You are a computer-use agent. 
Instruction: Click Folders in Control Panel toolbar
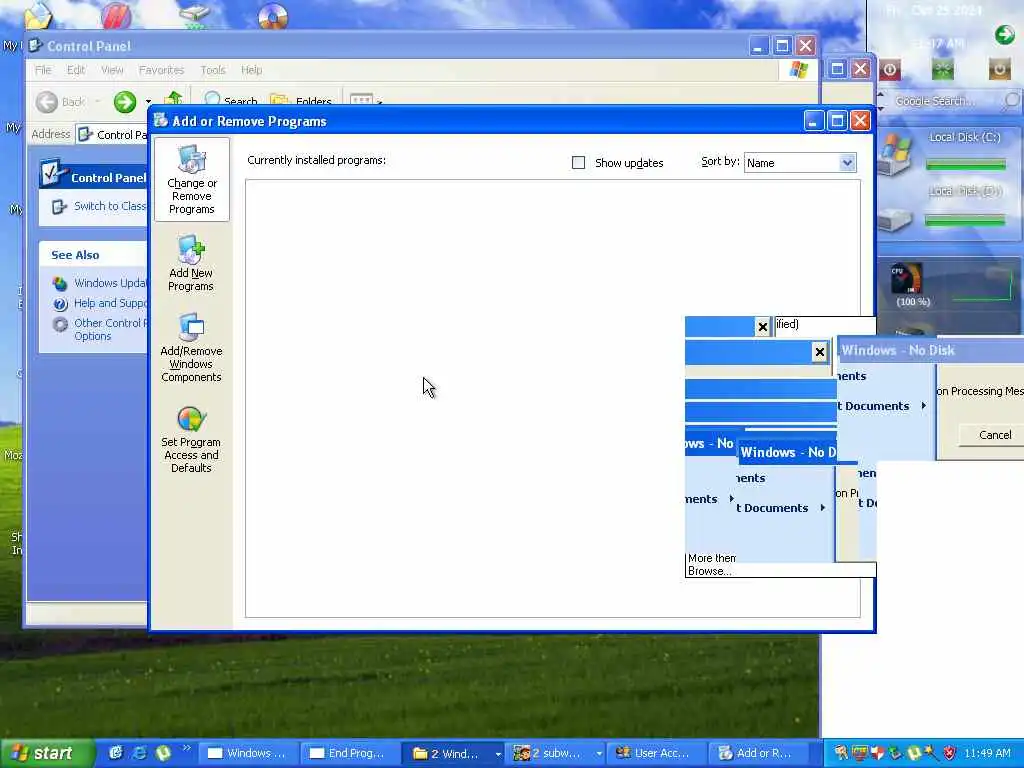pos(300,101)
